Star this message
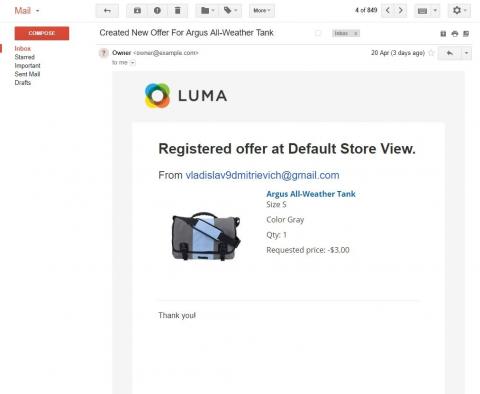 click(x=431, y=53)
